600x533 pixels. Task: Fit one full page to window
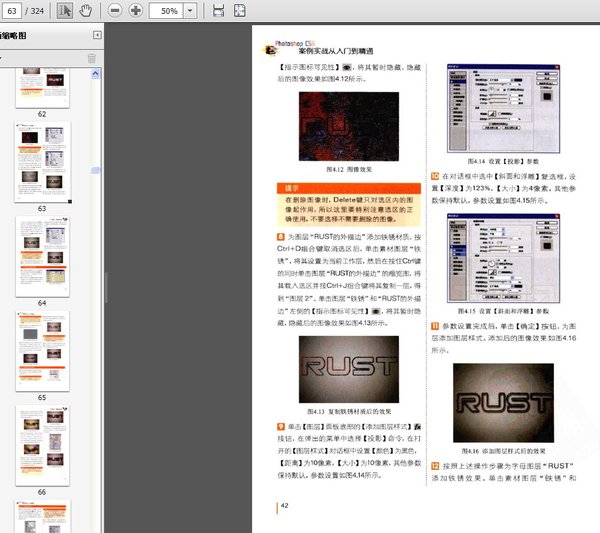(240, 11)
